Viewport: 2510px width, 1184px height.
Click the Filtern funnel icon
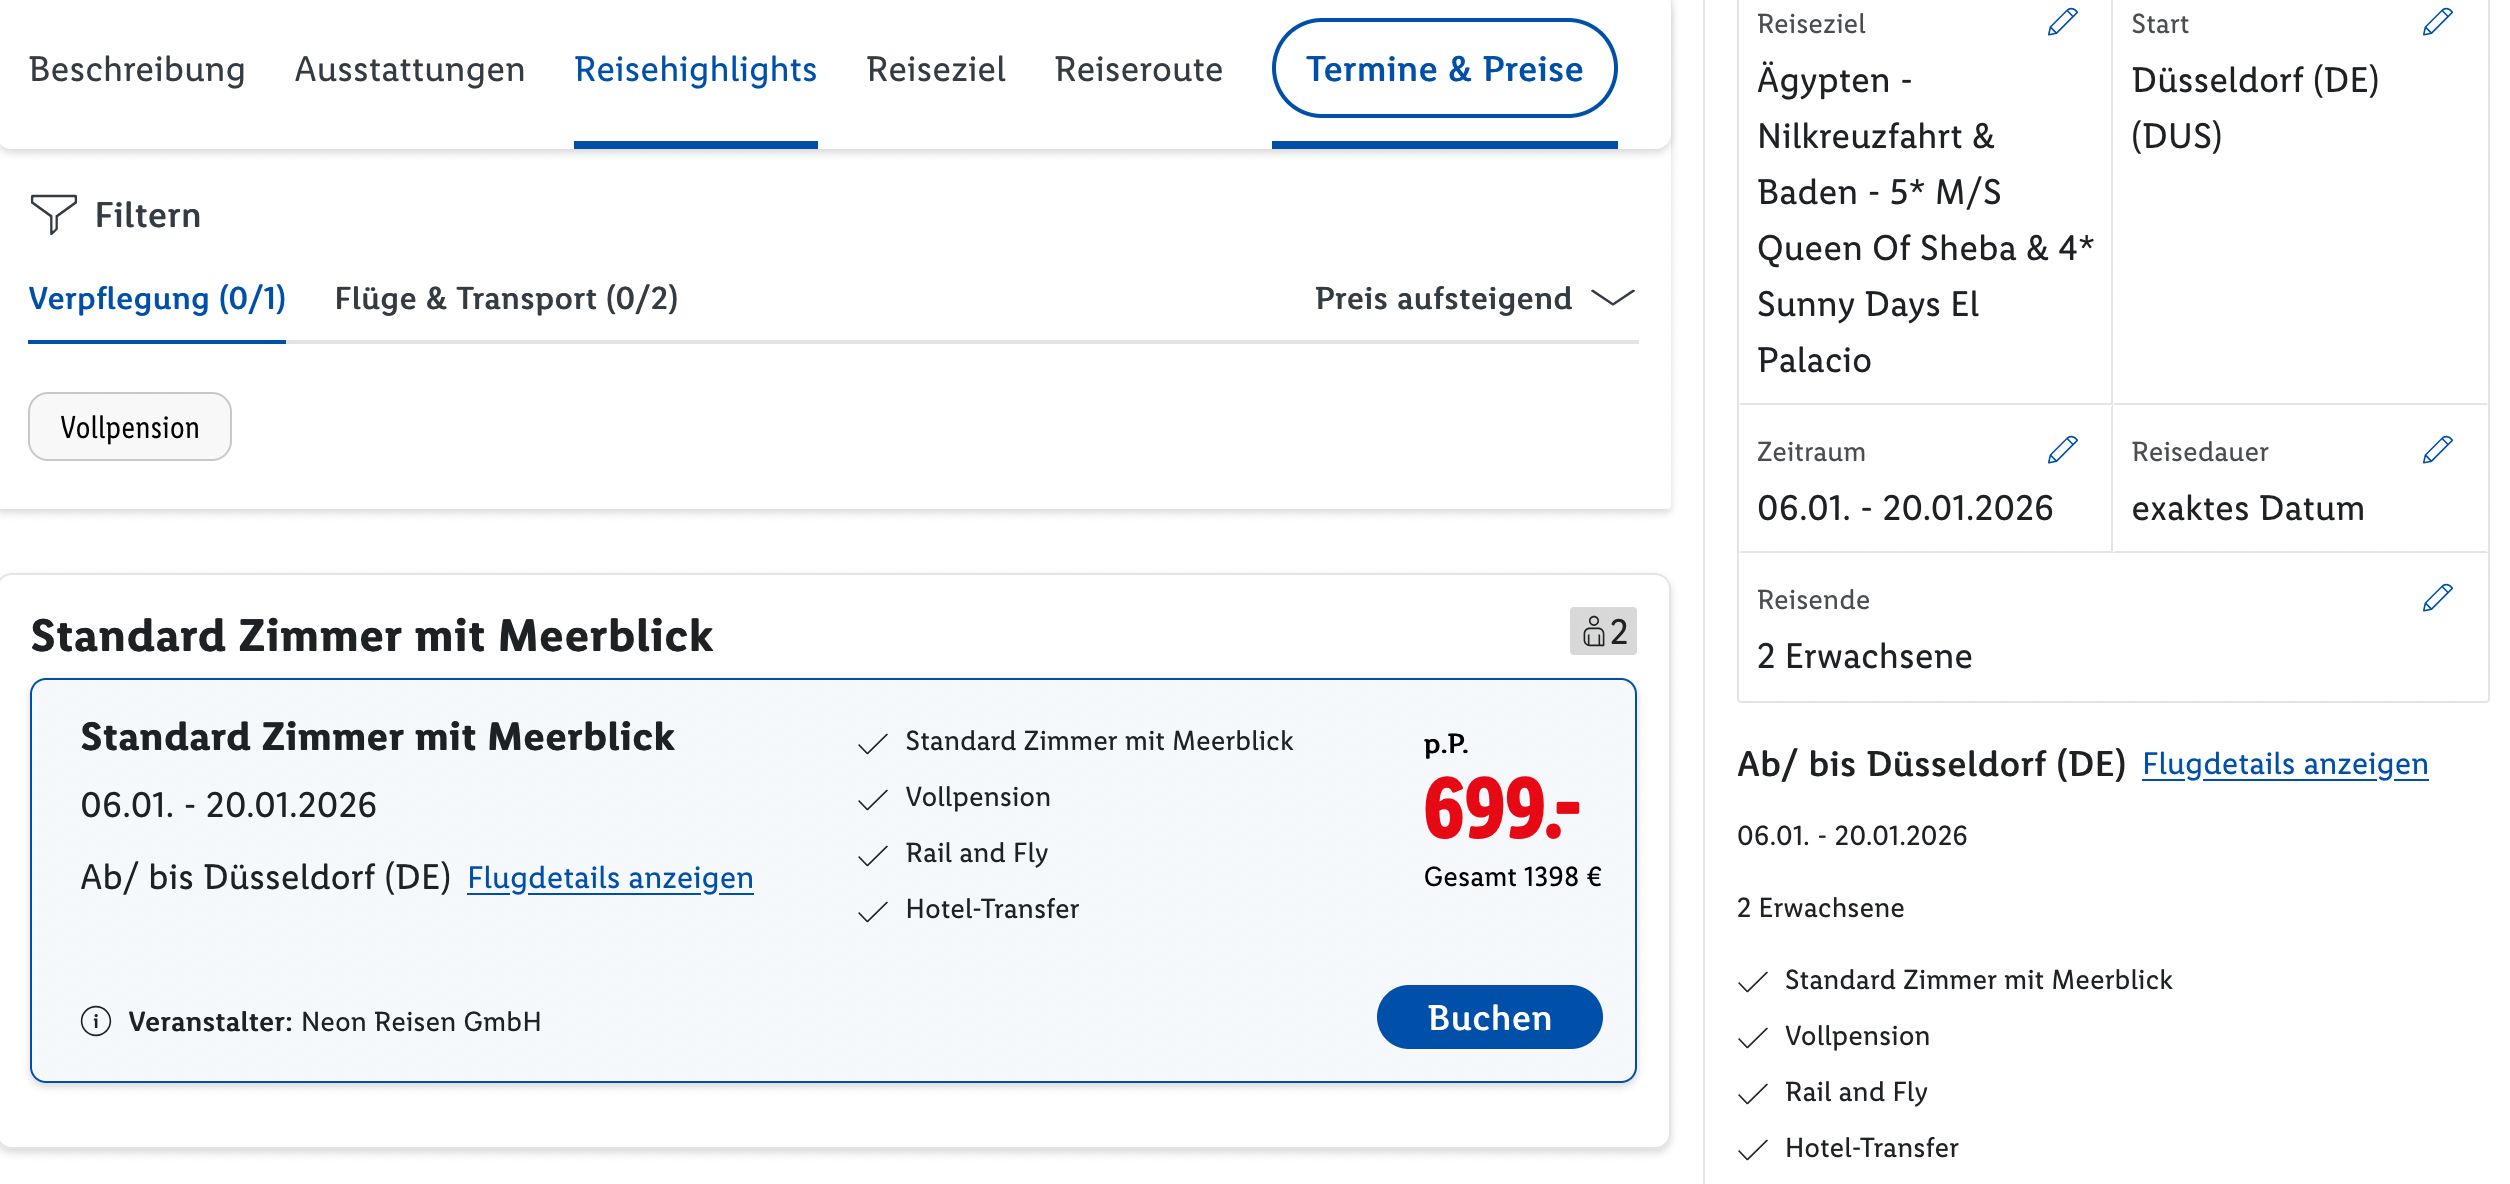point(53,214)
